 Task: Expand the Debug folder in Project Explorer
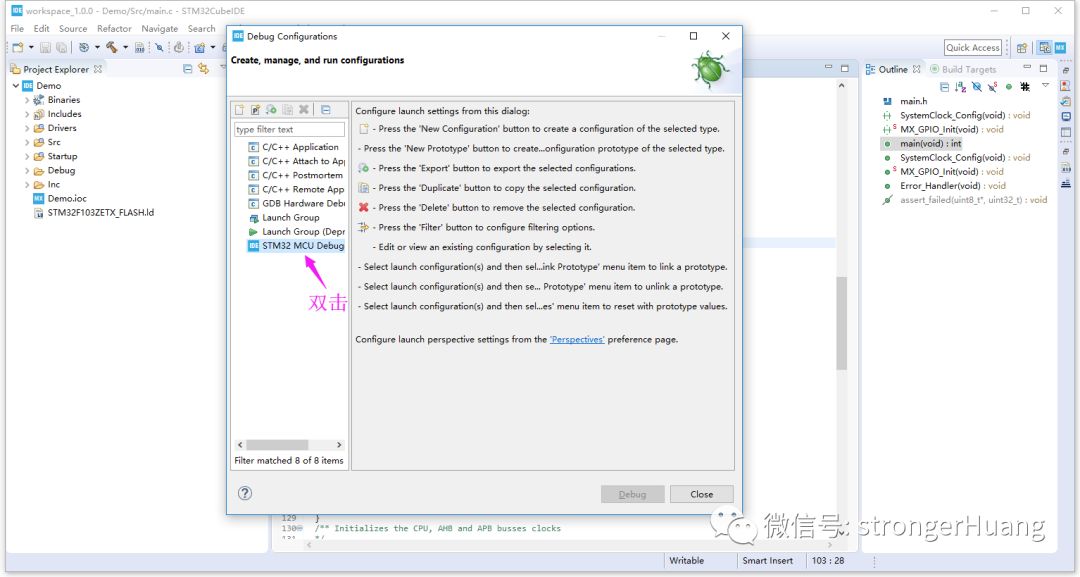27,171
